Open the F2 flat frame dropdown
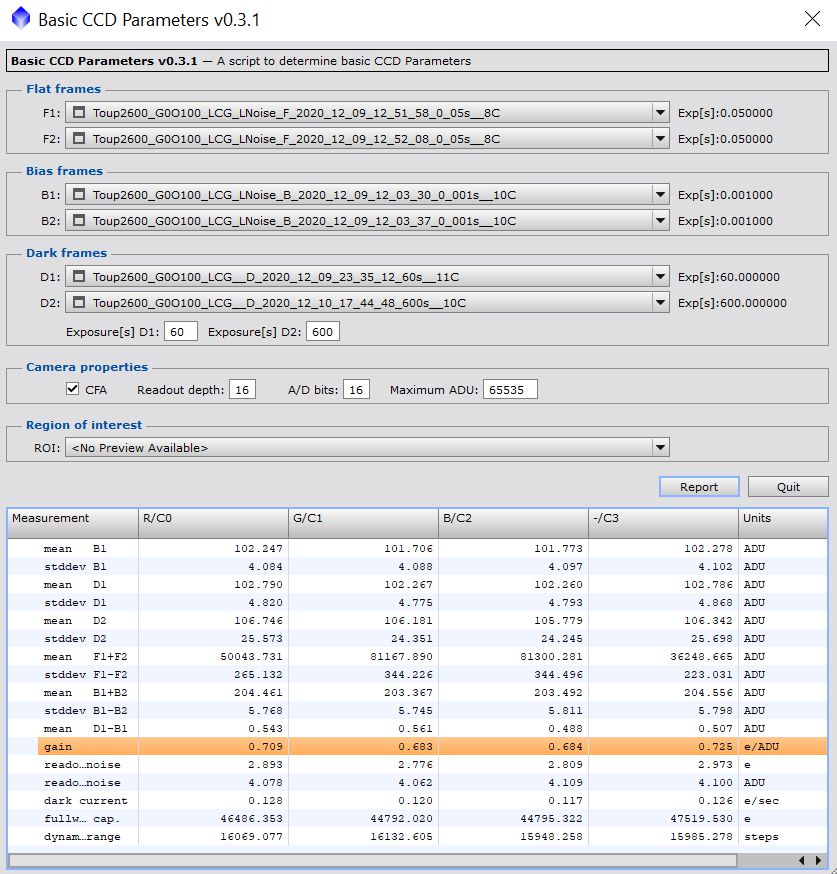Image resolution: width=837 pixels, height=874 pixels. click(660, 139)
